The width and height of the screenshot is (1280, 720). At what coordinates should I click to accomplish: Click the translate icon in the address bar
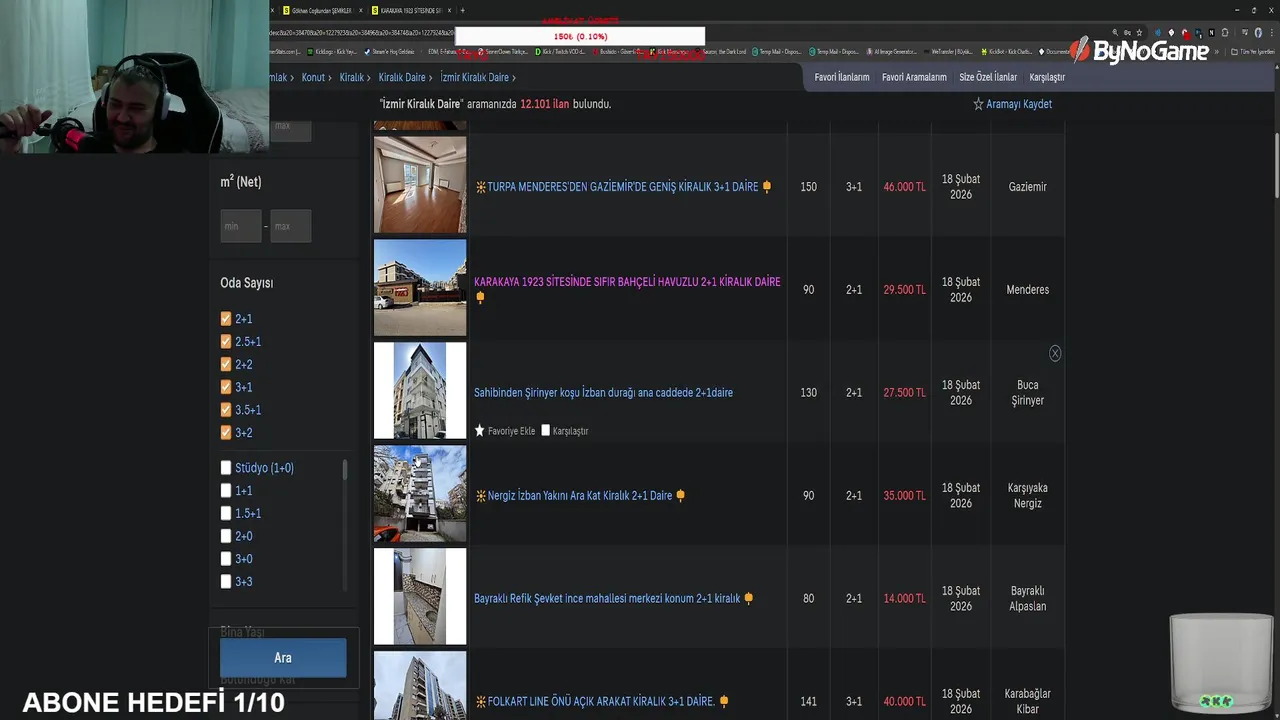(x=1126, y=33)
